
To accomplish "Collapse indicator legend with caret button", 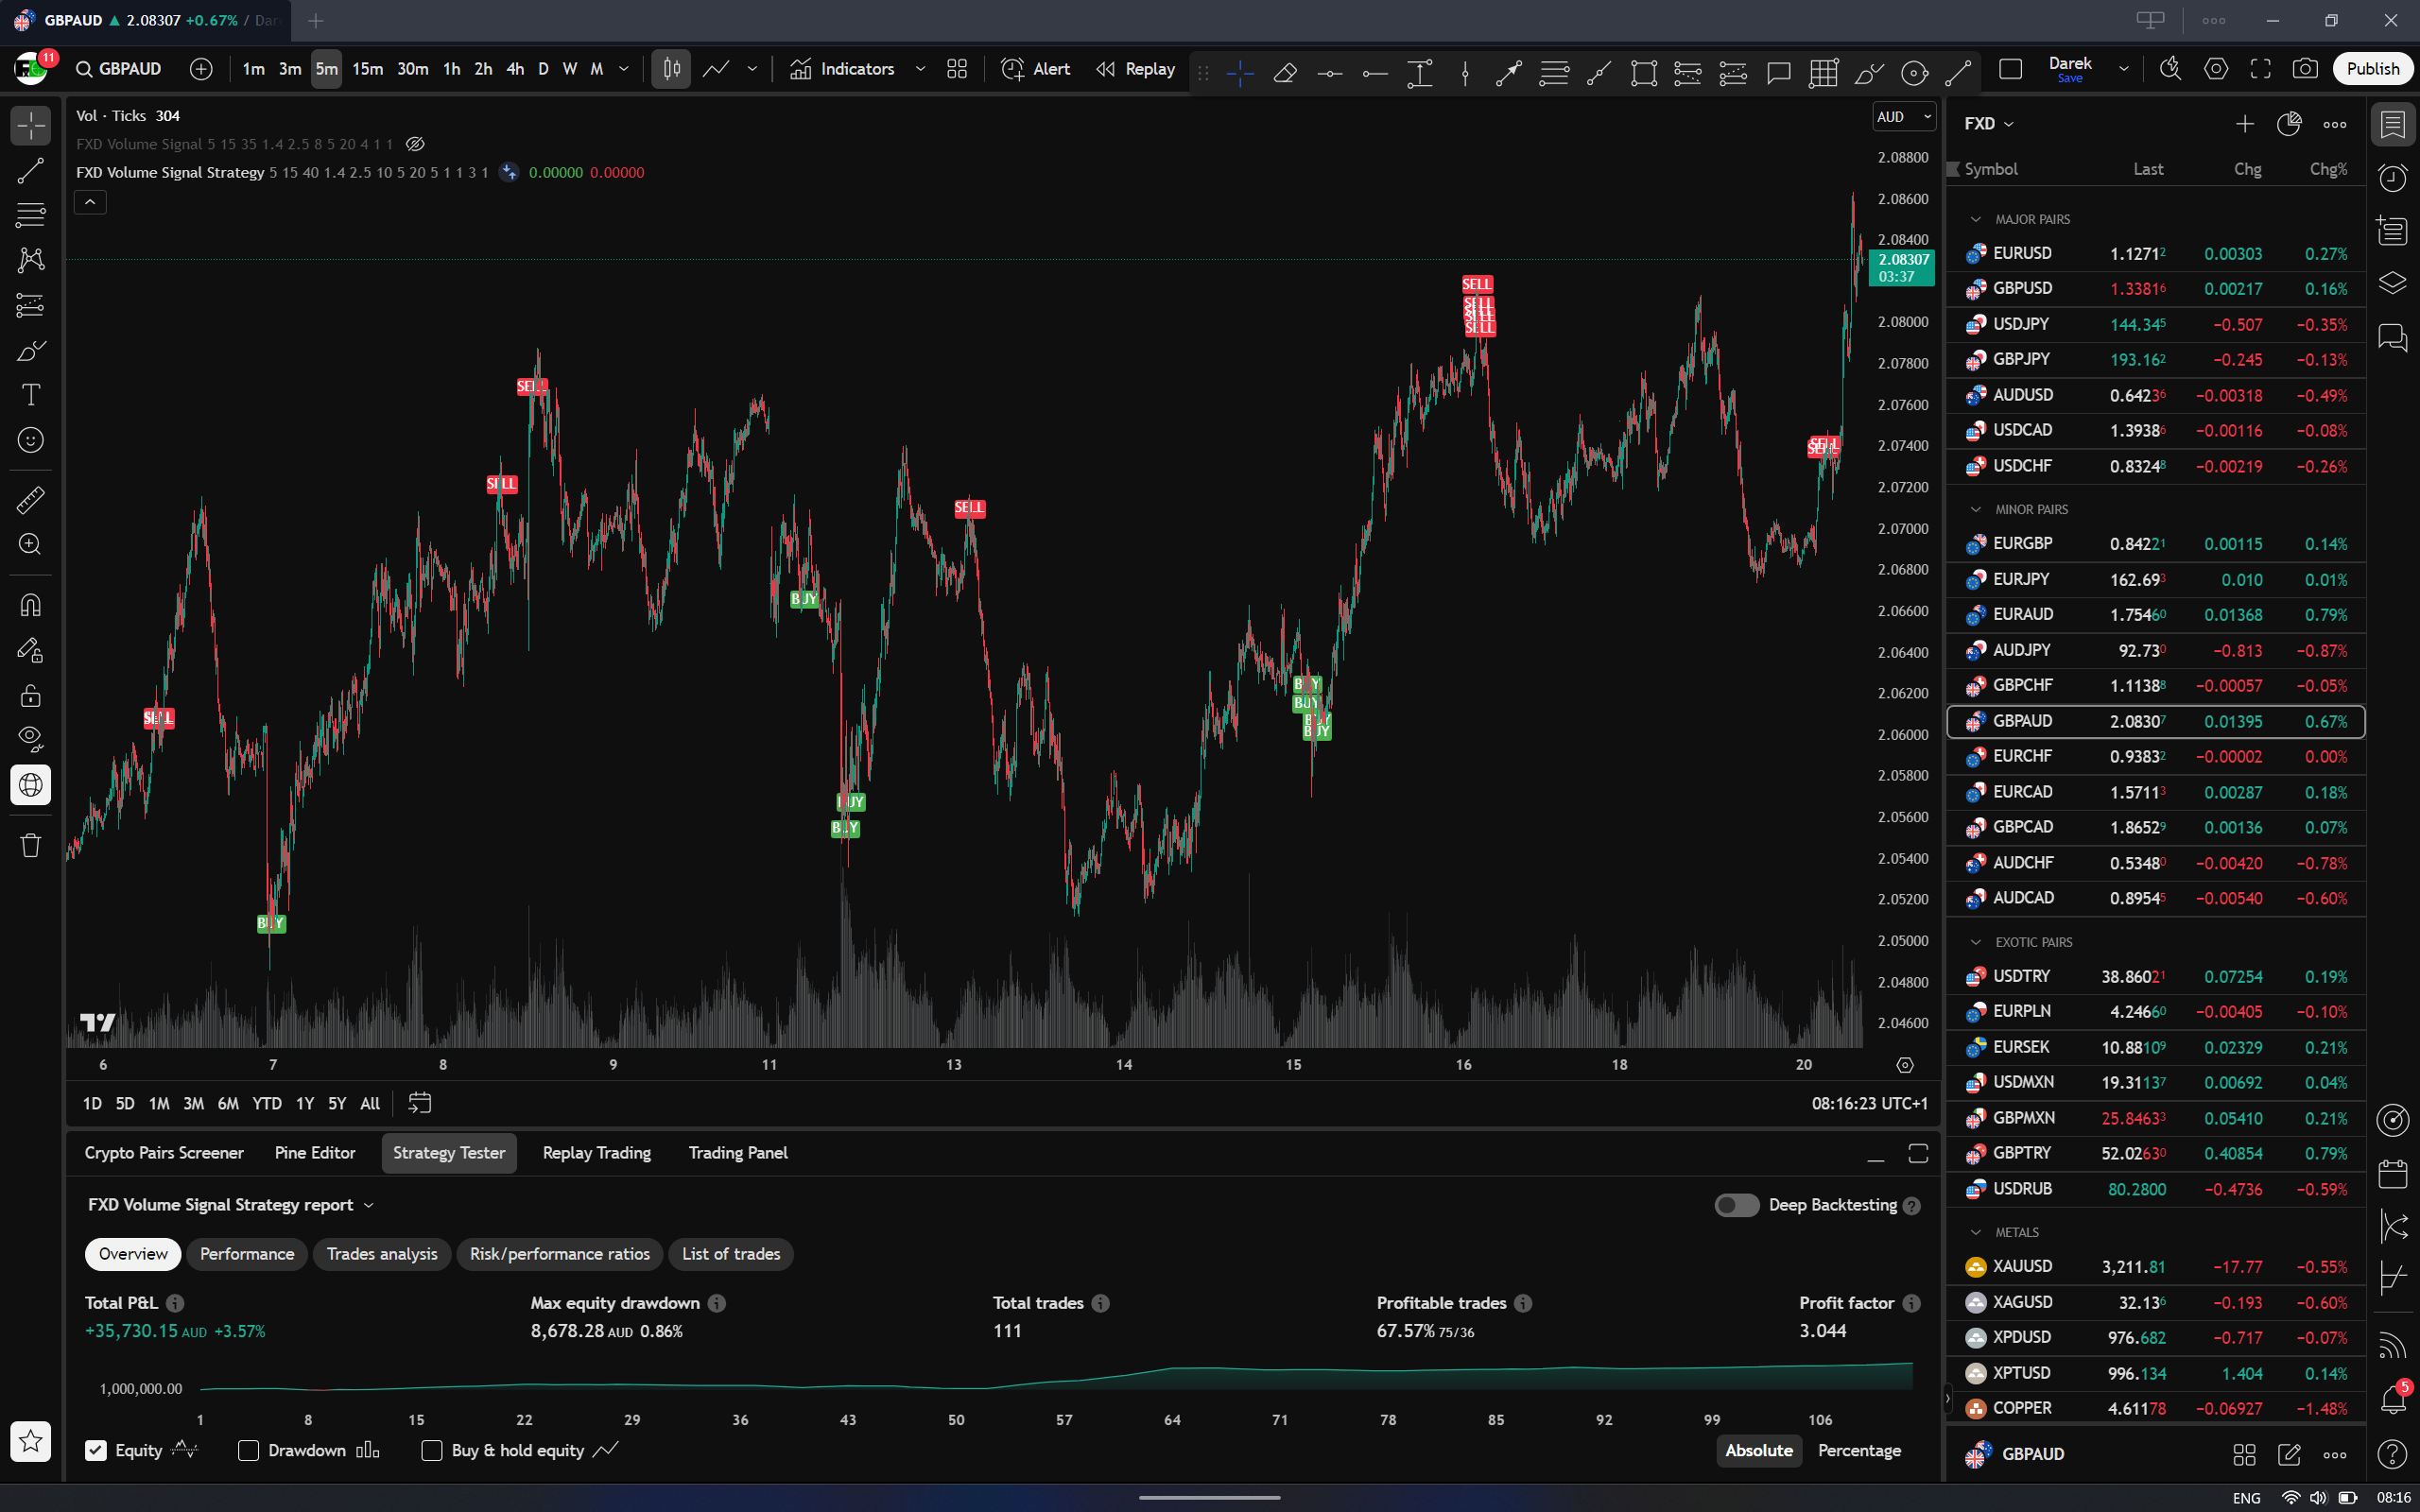I will click(x=90, y=202).
